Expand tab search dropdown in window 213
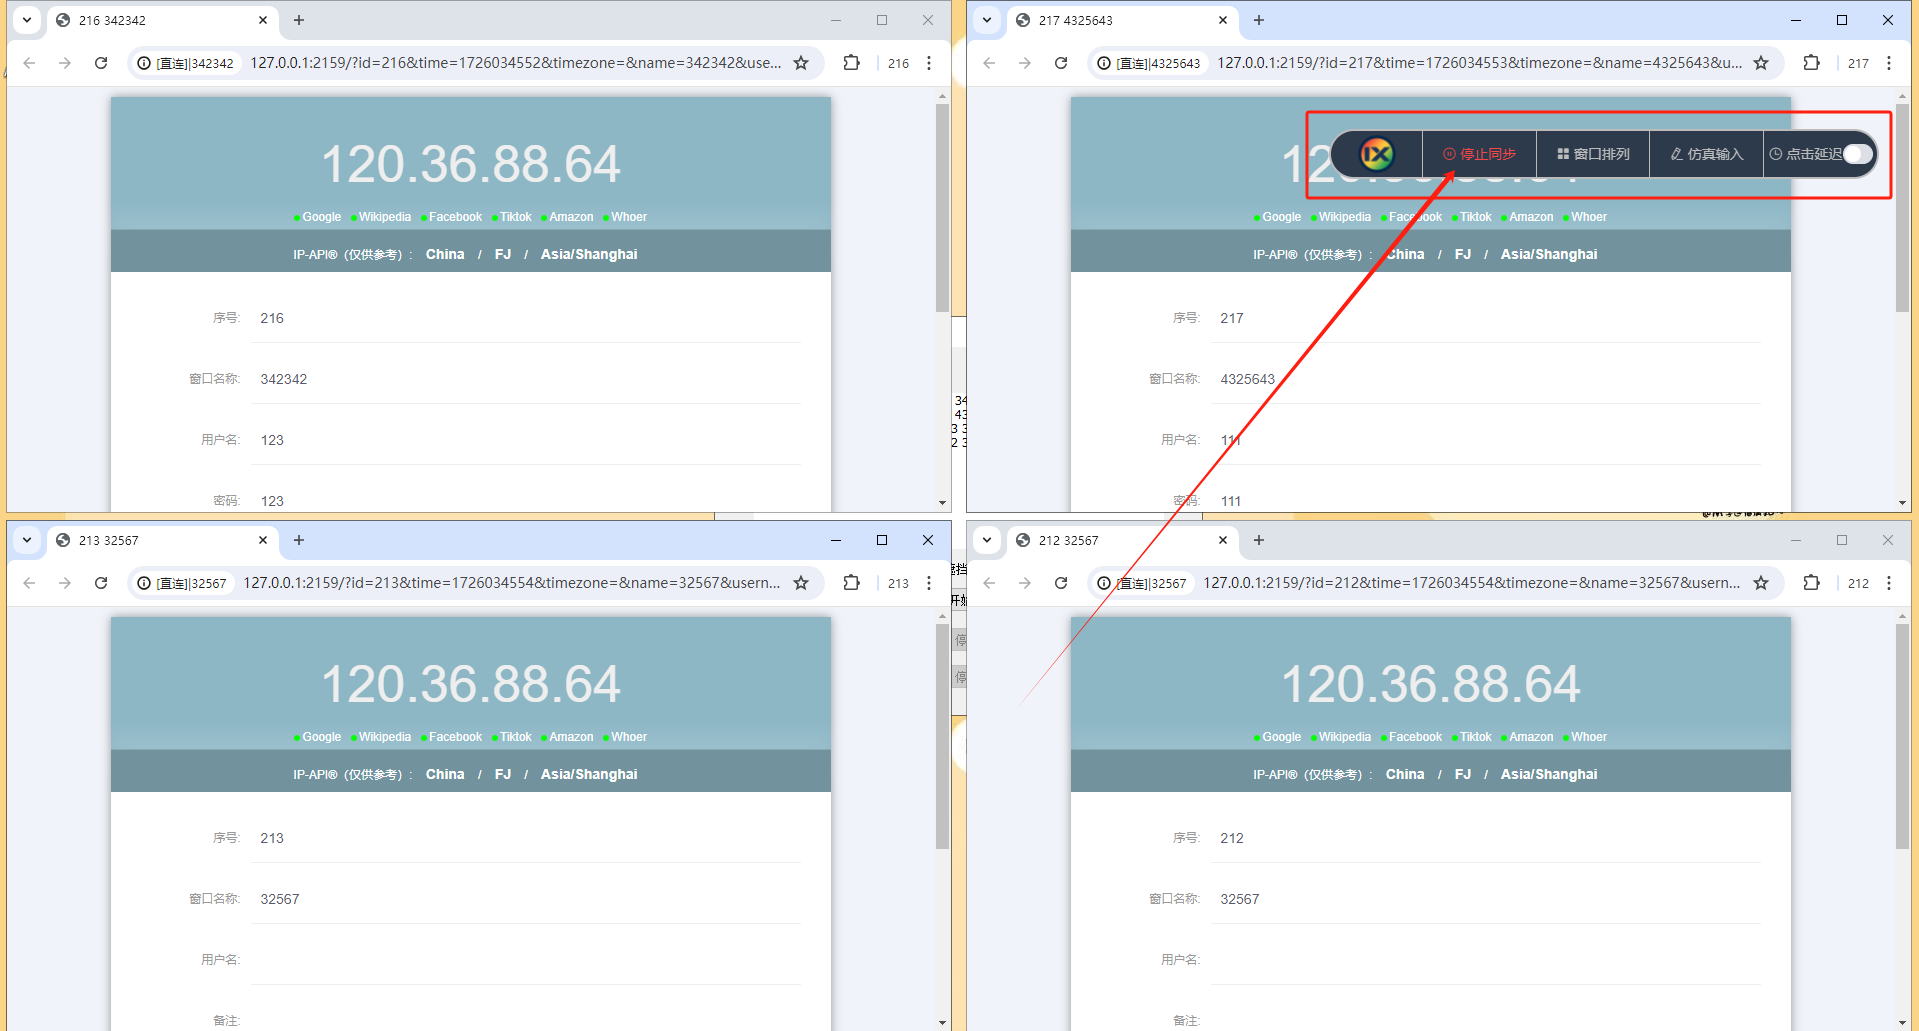This screenshot has height=1031, width=1919. click(x=27, y=540)
